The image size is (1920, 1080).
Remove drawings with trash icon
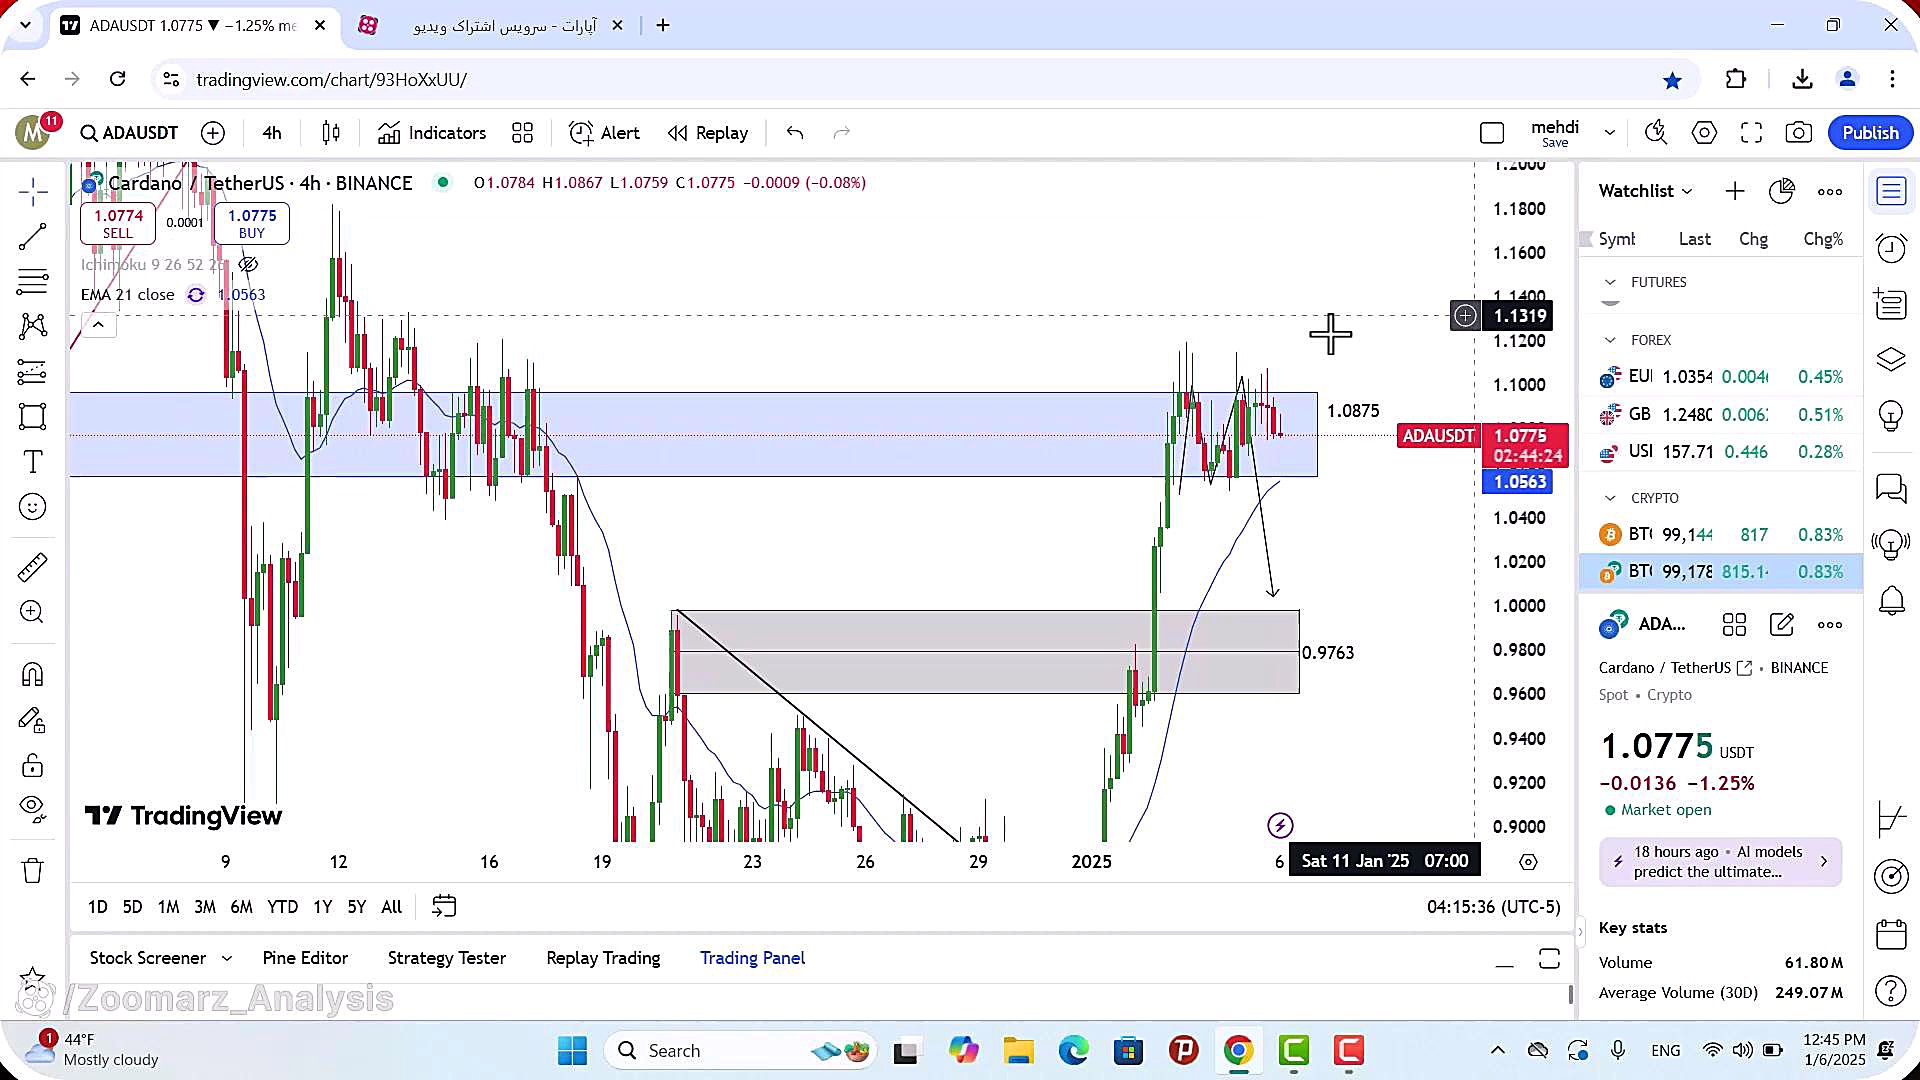pyautogui.click(x=32, y=871)
